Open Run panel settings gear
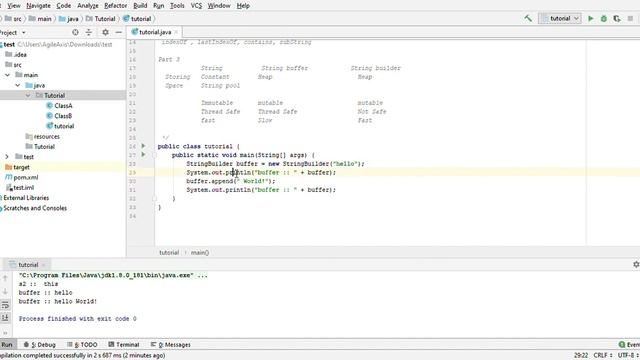Viewport: 640px width, 360px height. 636,264
